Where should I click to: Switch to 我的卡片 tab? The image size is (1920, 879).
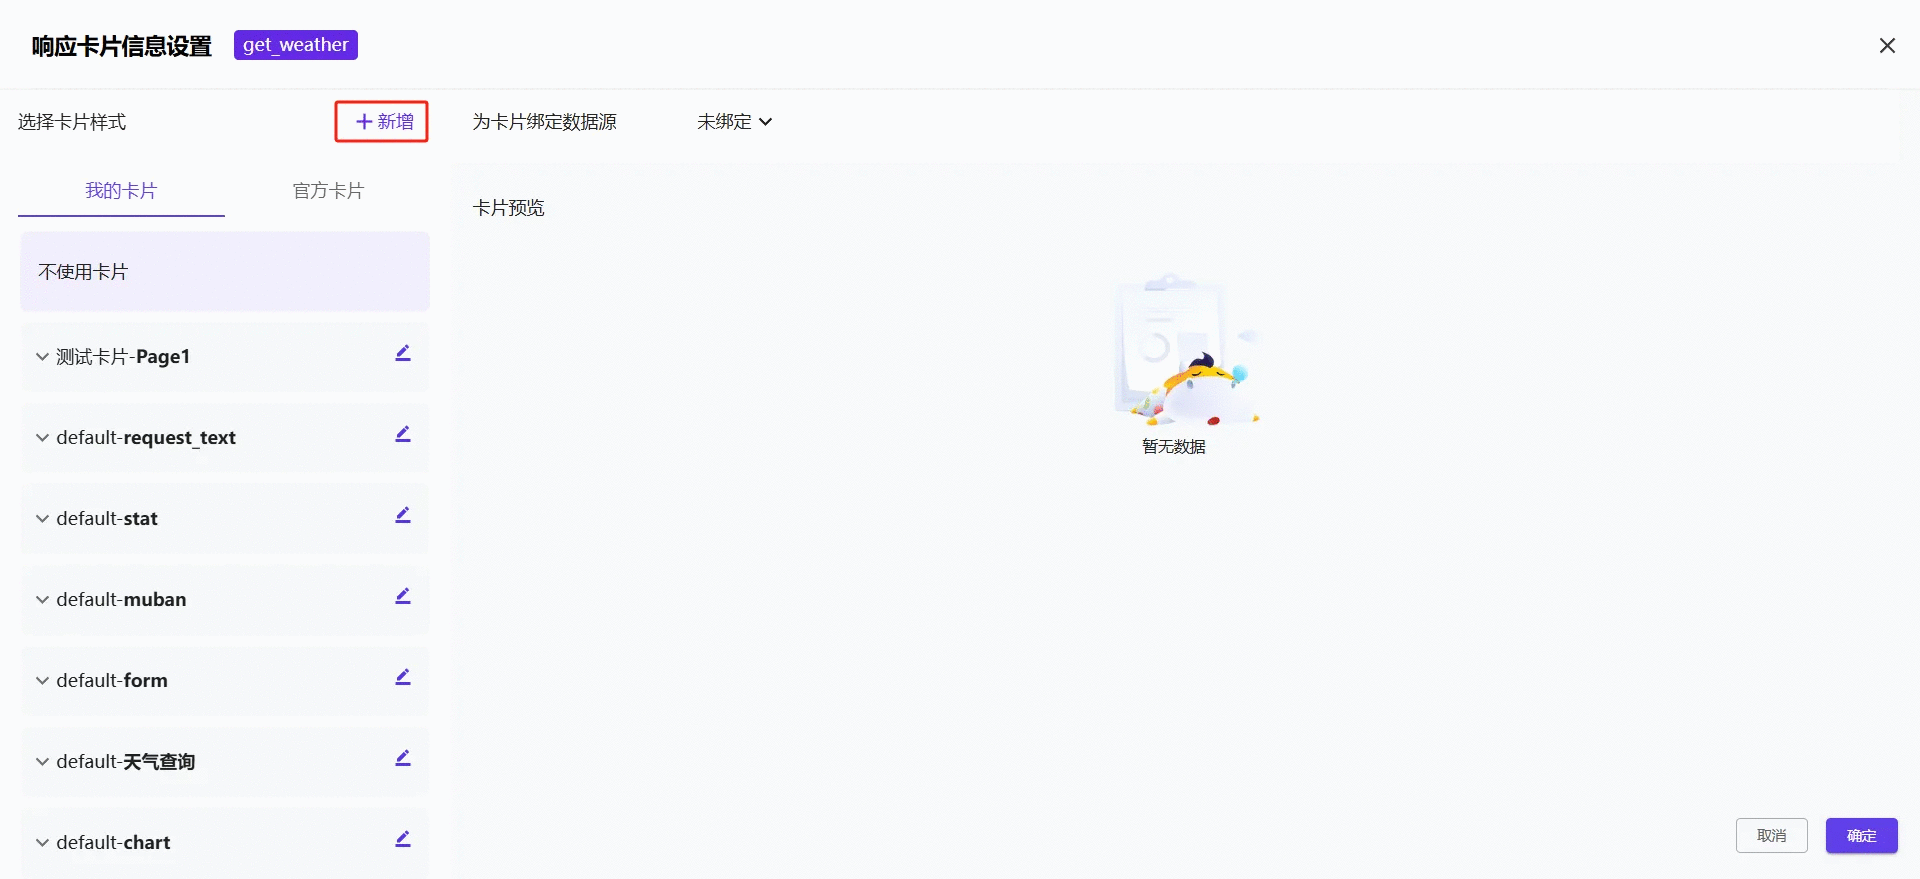[121, 191]
